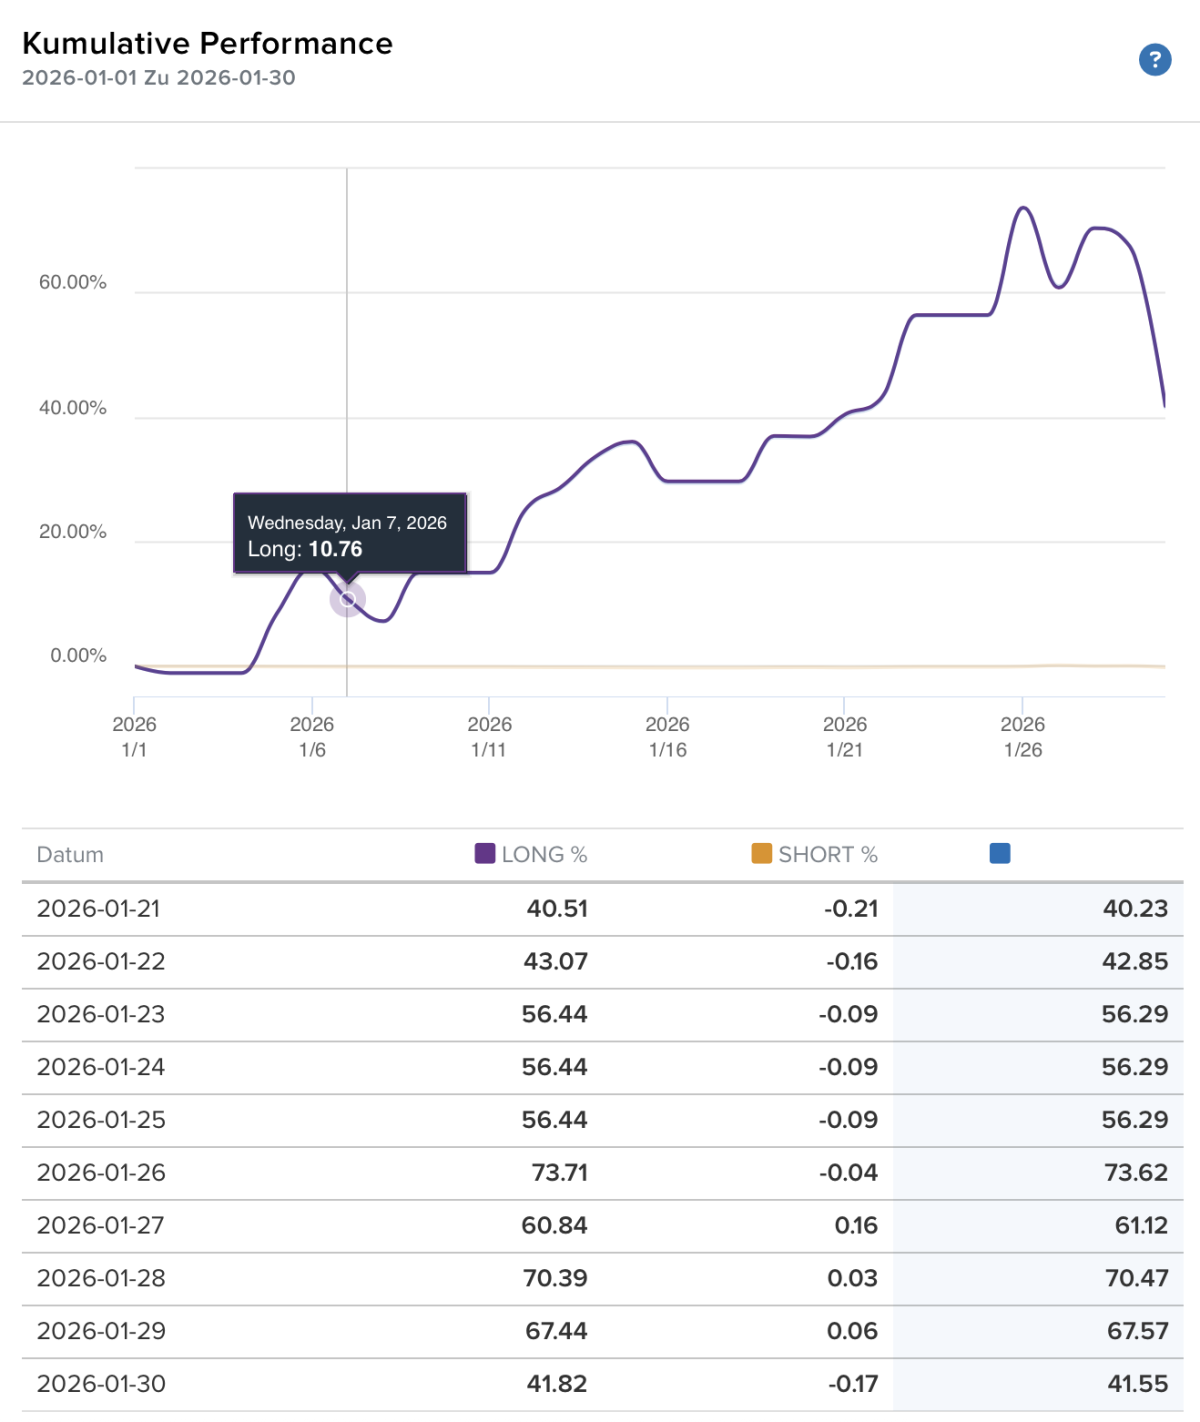1200x1422 pixels.
Task: Select the 2026-01-26 date cell
Action: pyautogui.click(x=101, y=1173)
